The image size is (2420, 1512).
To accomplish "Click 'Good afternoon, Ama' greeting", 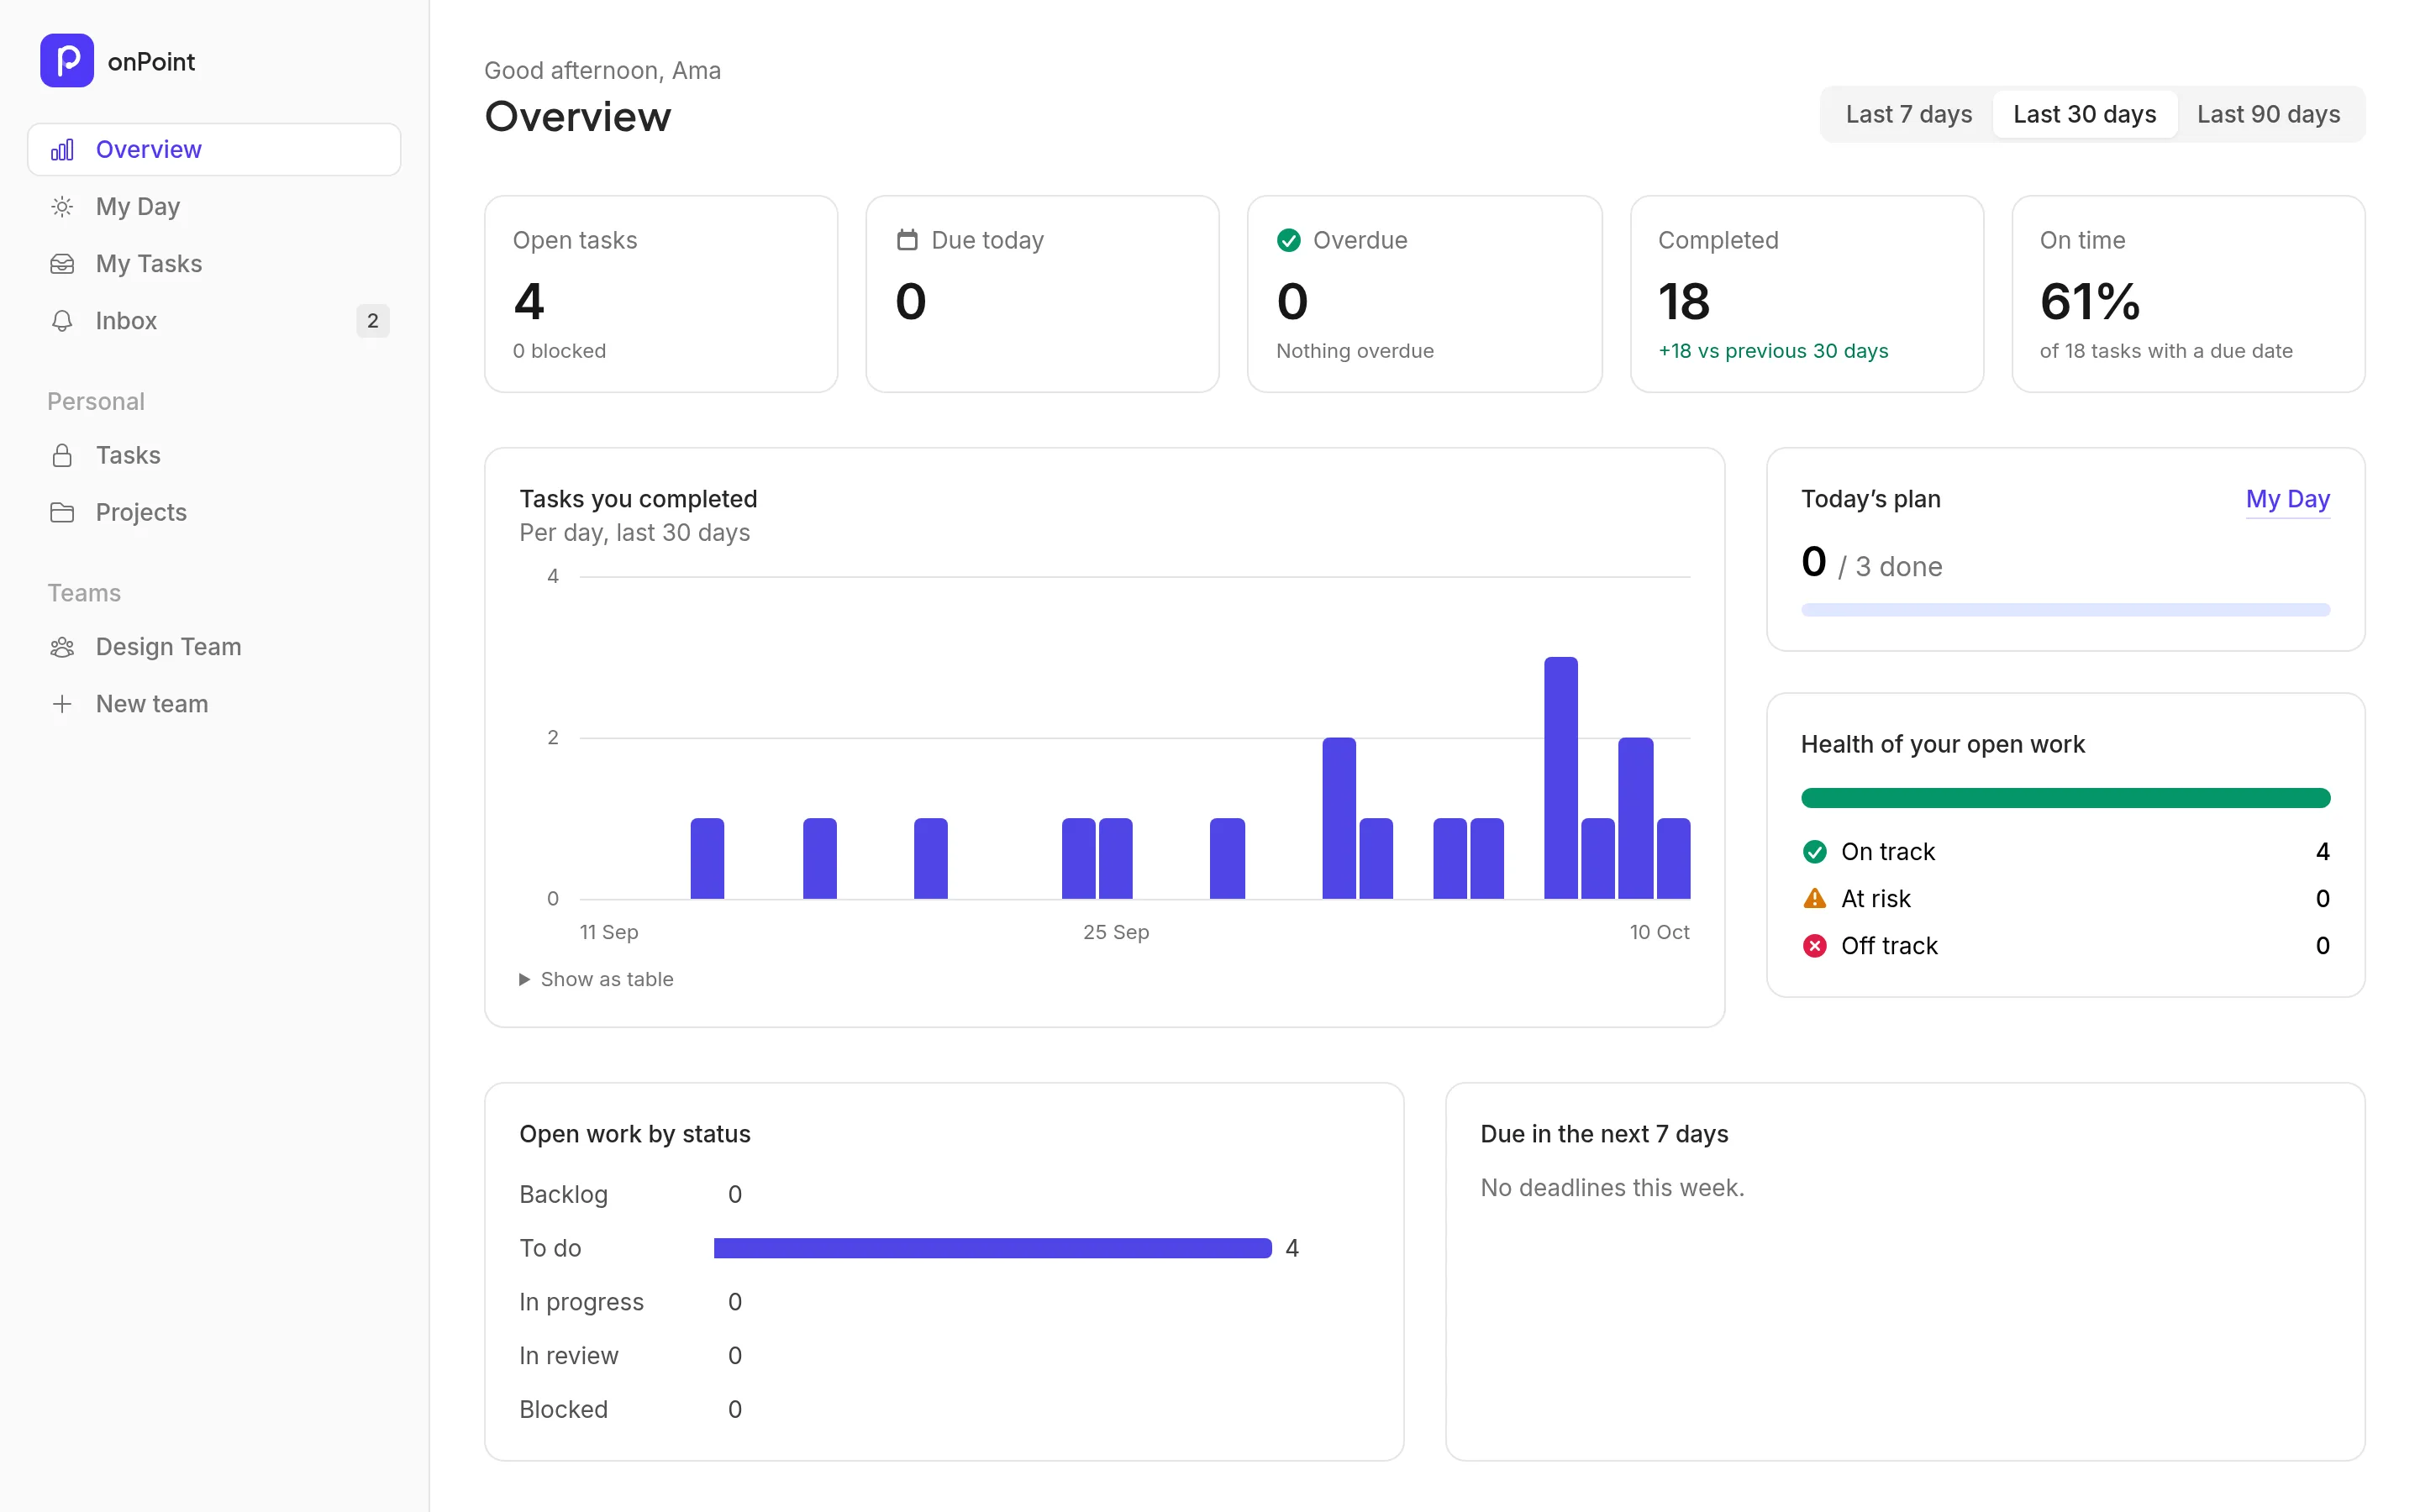I will coord(602,71).
